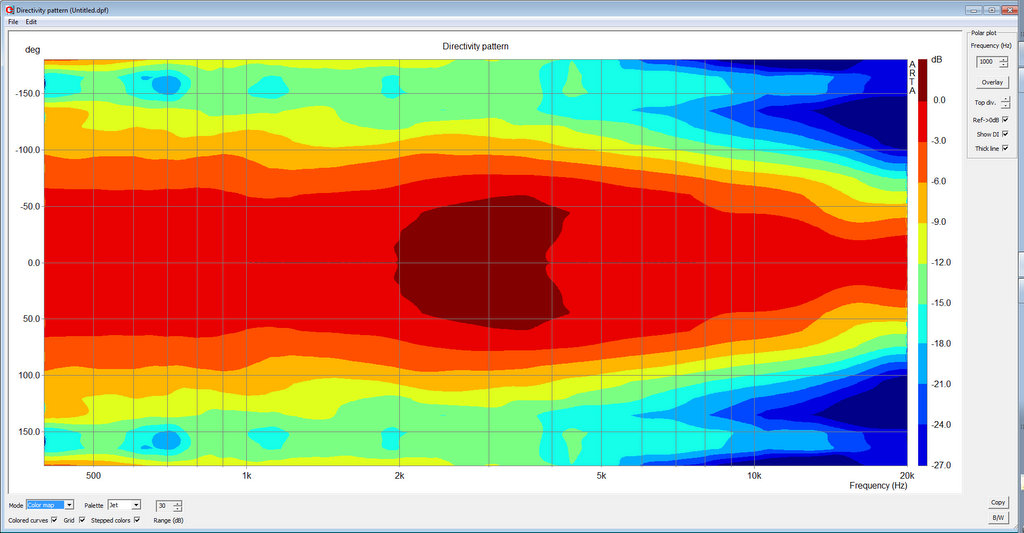This screenshot has height=533, width=1024.
Task: Click the Frequency (Hz) input field
Action: click(x=986, y=62)
